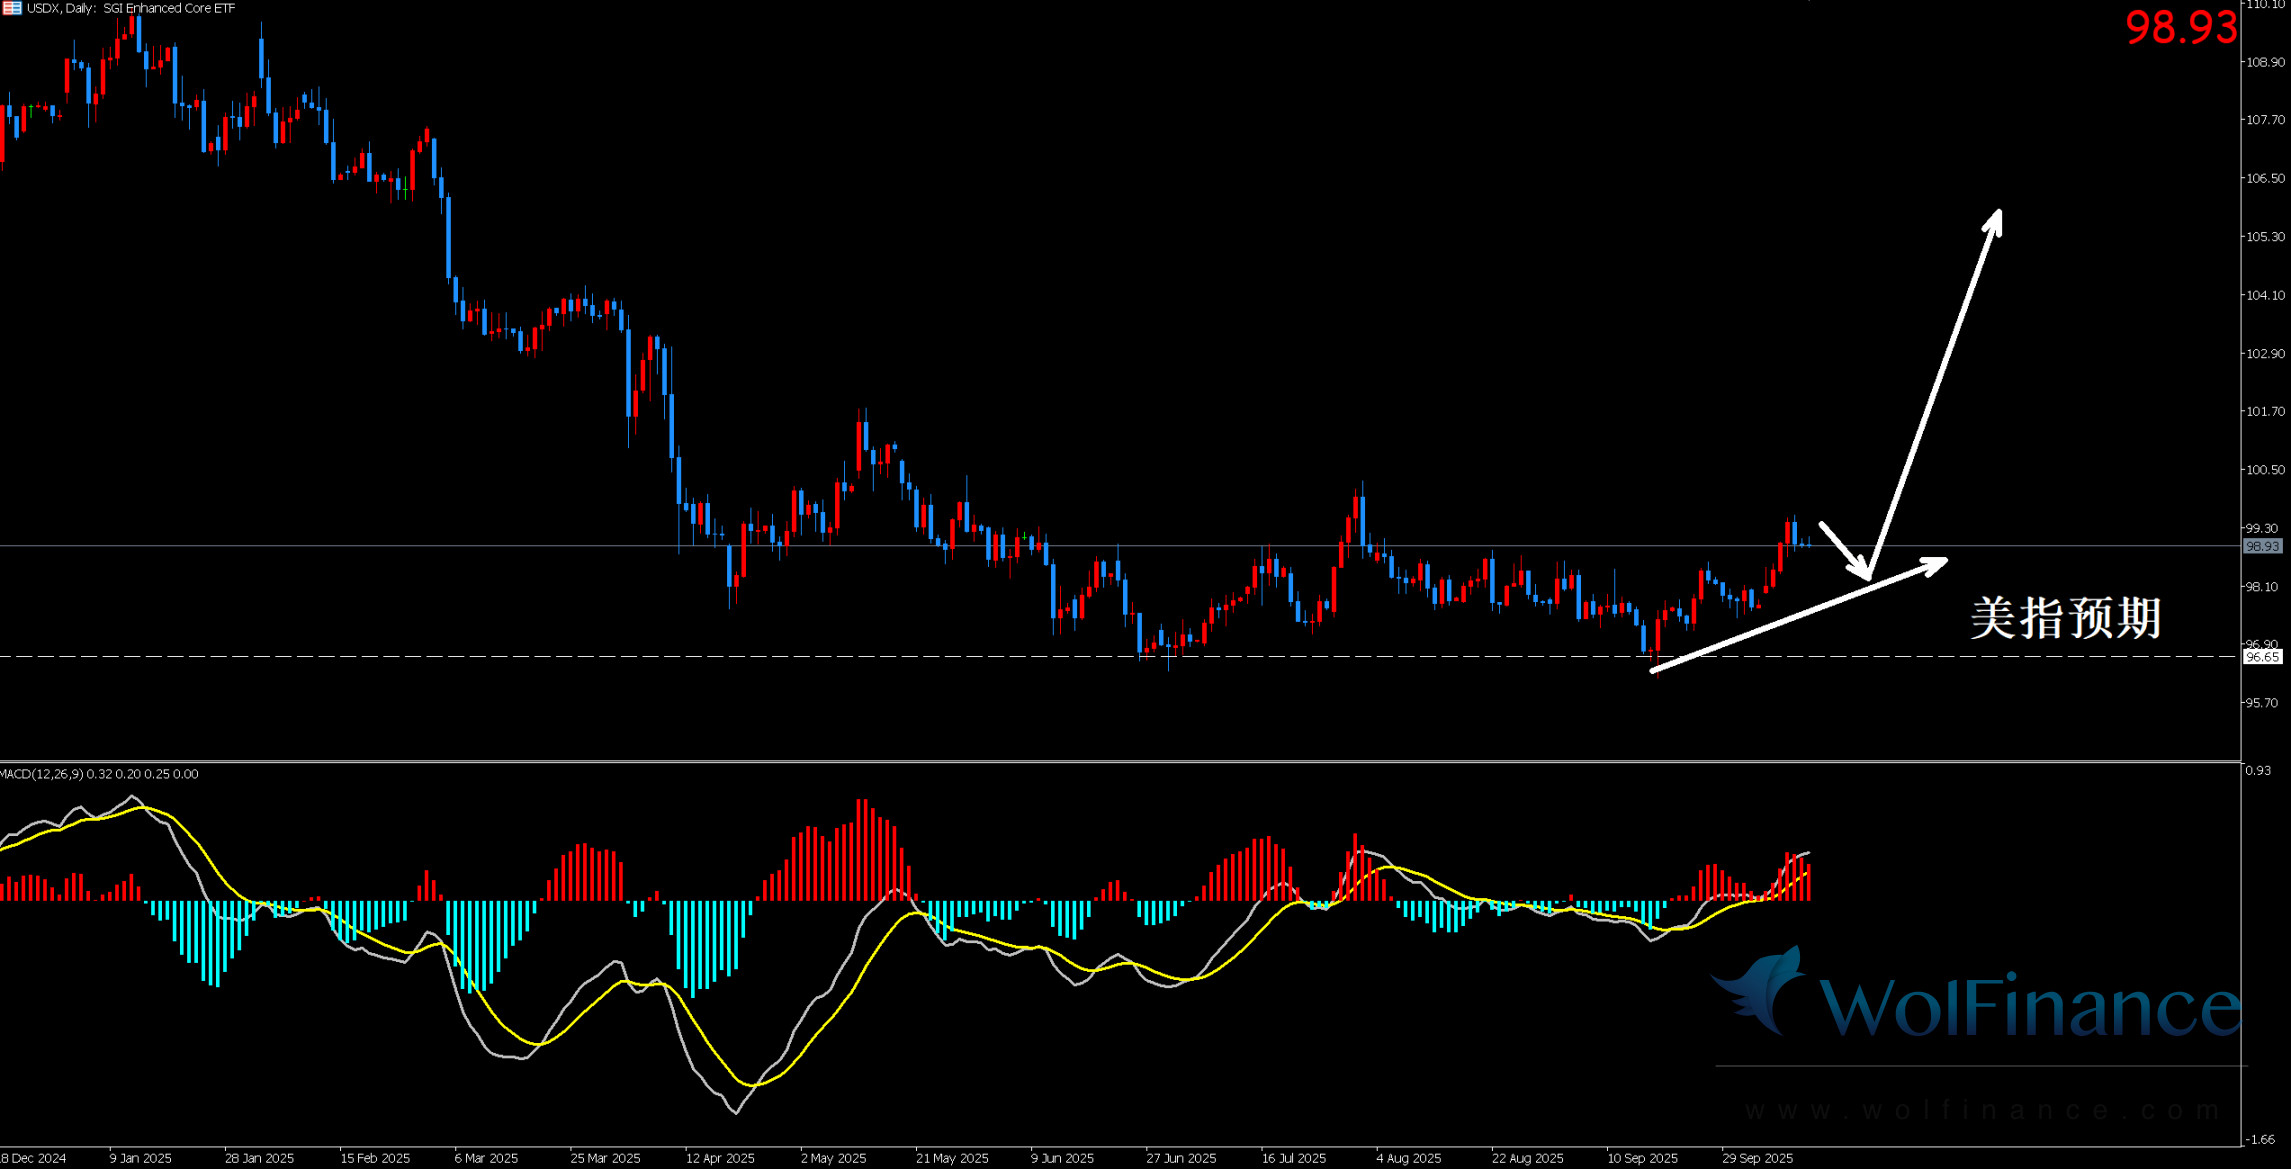Click the 104.10 price scale label
Viewport: 2291px width, 1169px height.
2265,295
